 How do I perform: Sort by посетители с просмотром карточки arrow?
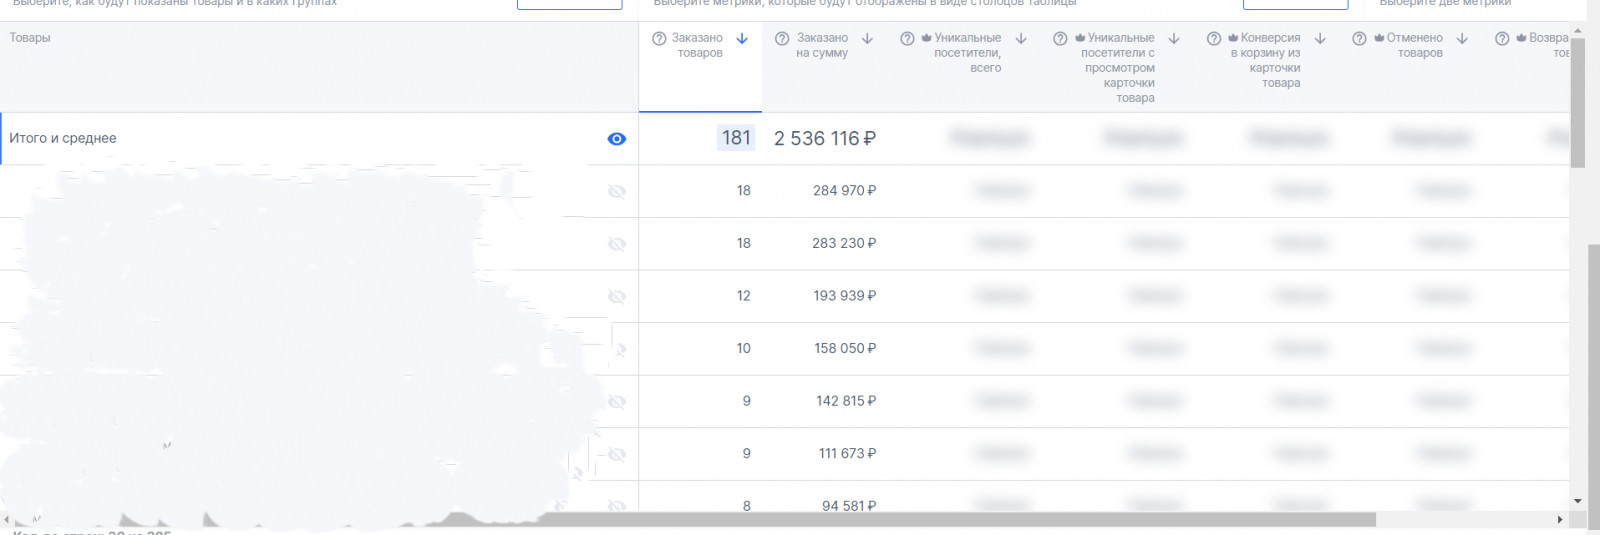coord(1174,39)
